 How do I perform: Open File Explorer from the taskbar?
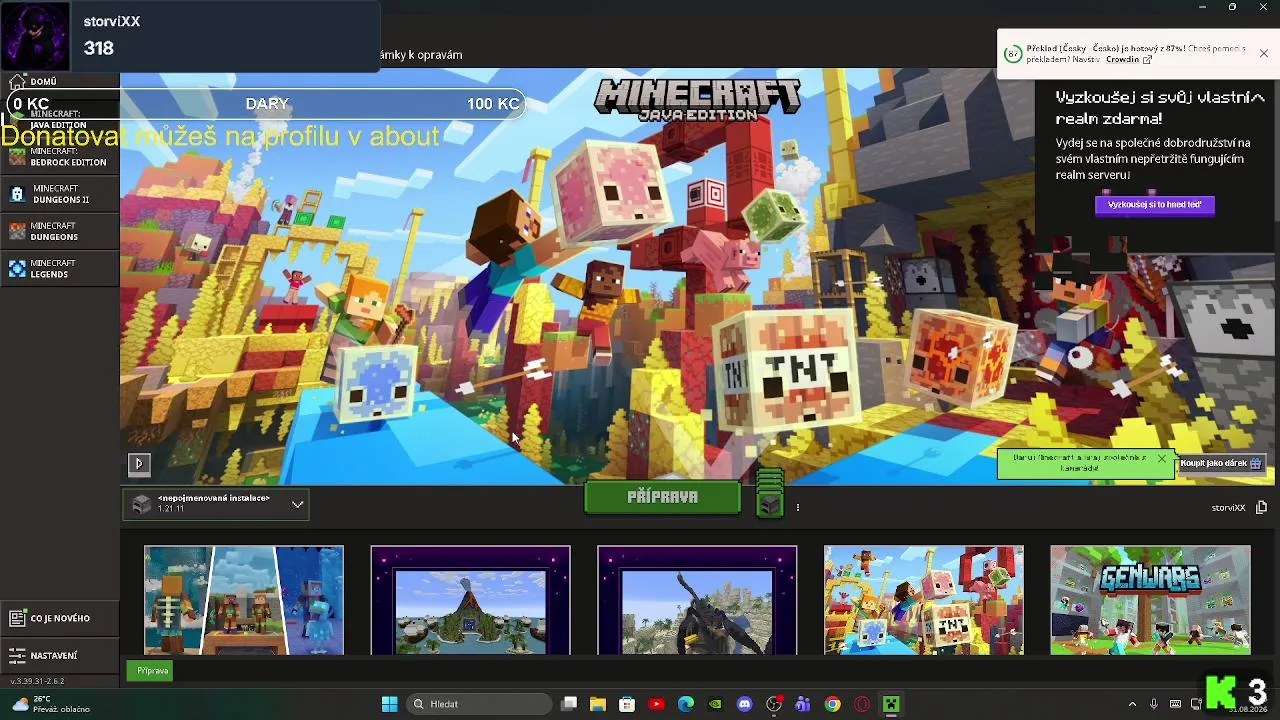598,704
